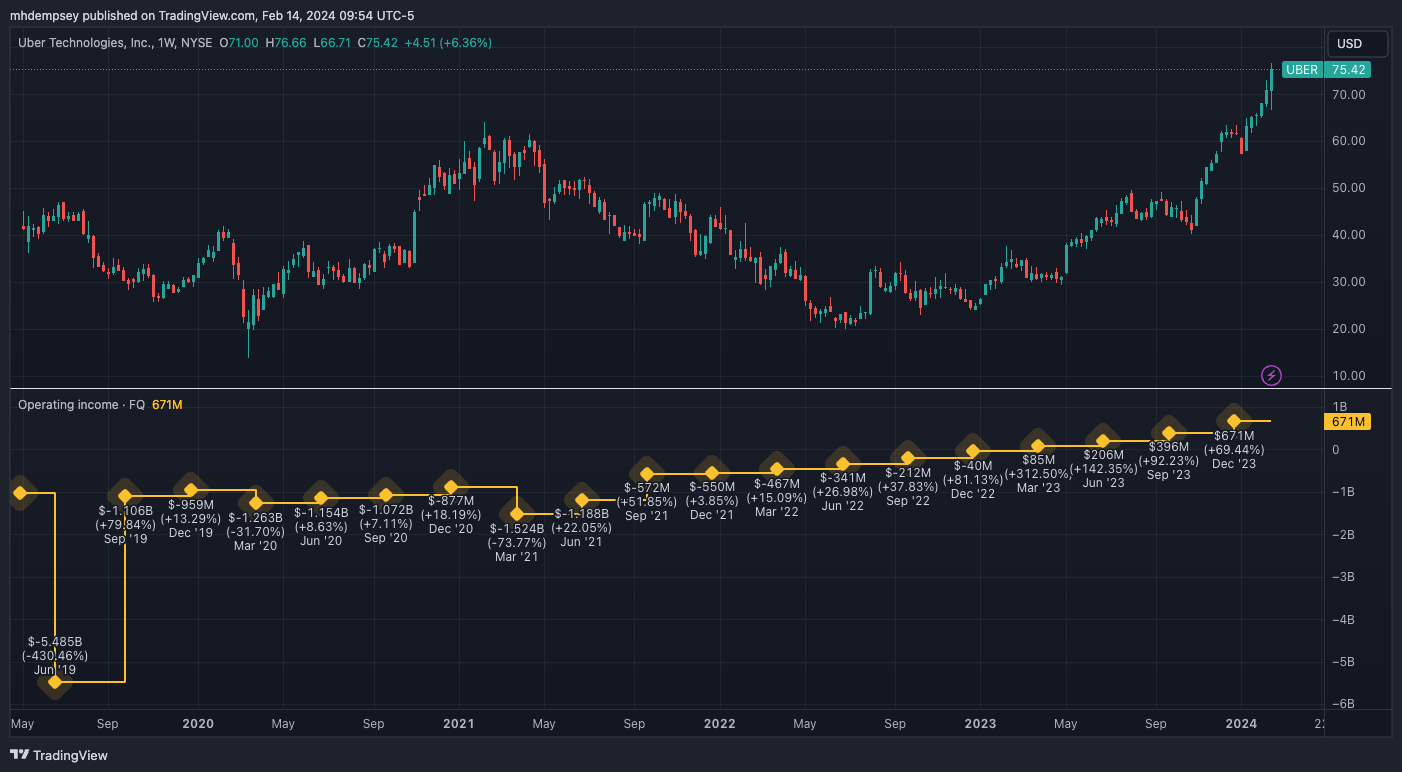
Task: Select the Jun '21 $-1.188B marker
Action: pos(582,499)
